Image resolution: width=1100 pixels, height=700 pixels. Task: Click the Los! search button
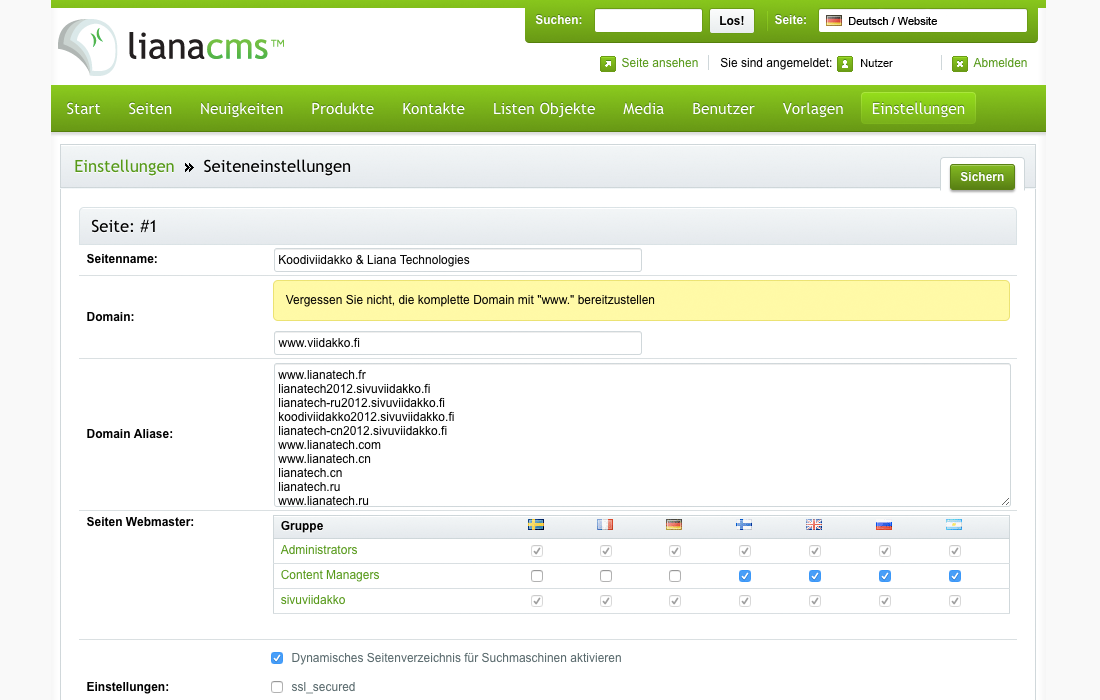[x=732, y=21]
